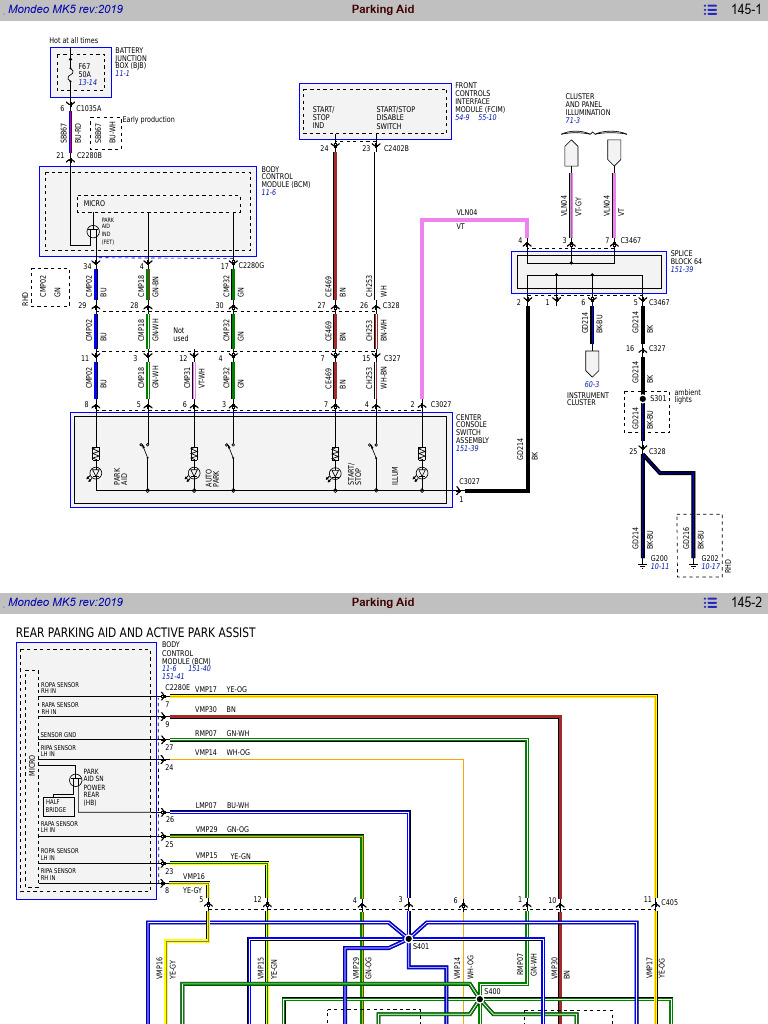The width and height of the screenshot is (768, 1024).
Task: Click the Parking Aid title on page 145-1
Action: 383,9
